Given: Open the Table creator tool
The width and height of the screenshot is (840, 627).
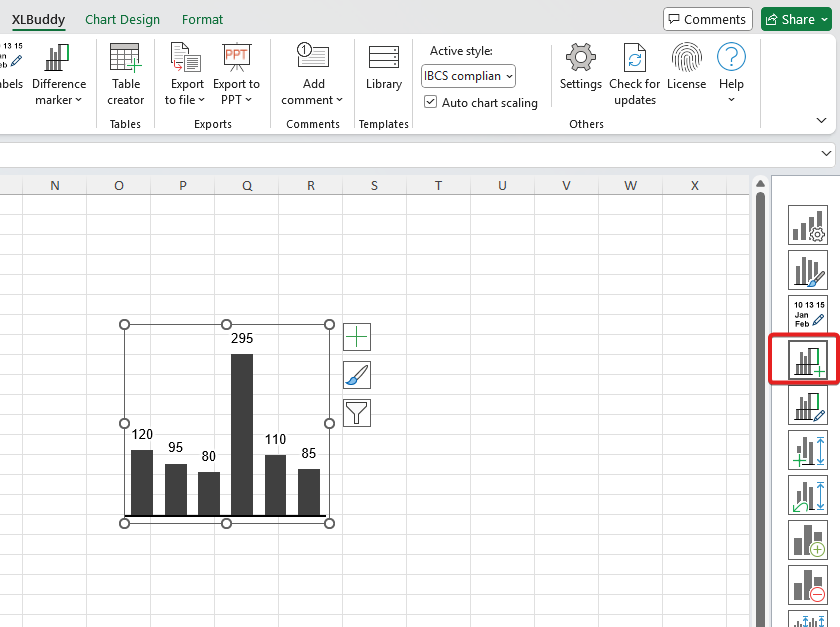Looking at the screenshot, I should (x=125, y=74).
